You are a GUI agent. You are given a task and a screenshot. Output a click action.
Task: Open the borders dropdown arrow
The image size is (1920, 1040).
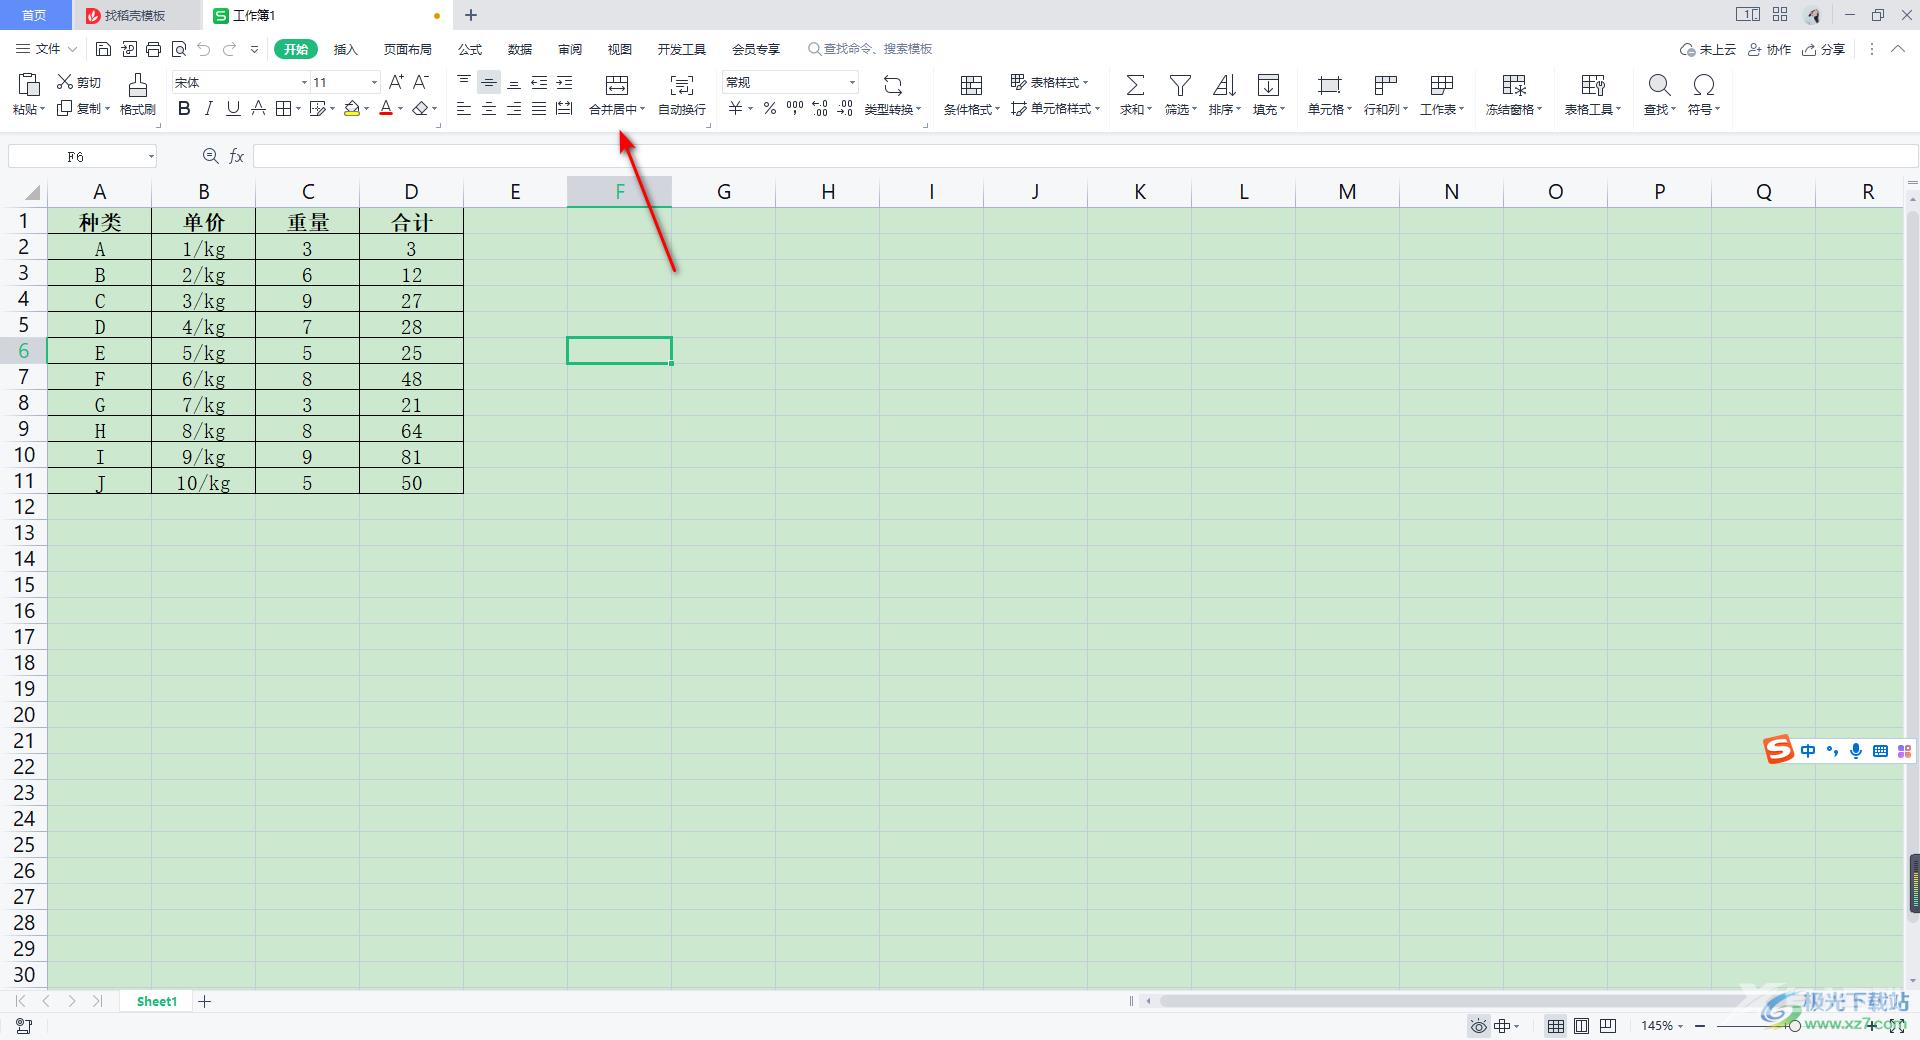coord(298,108)
